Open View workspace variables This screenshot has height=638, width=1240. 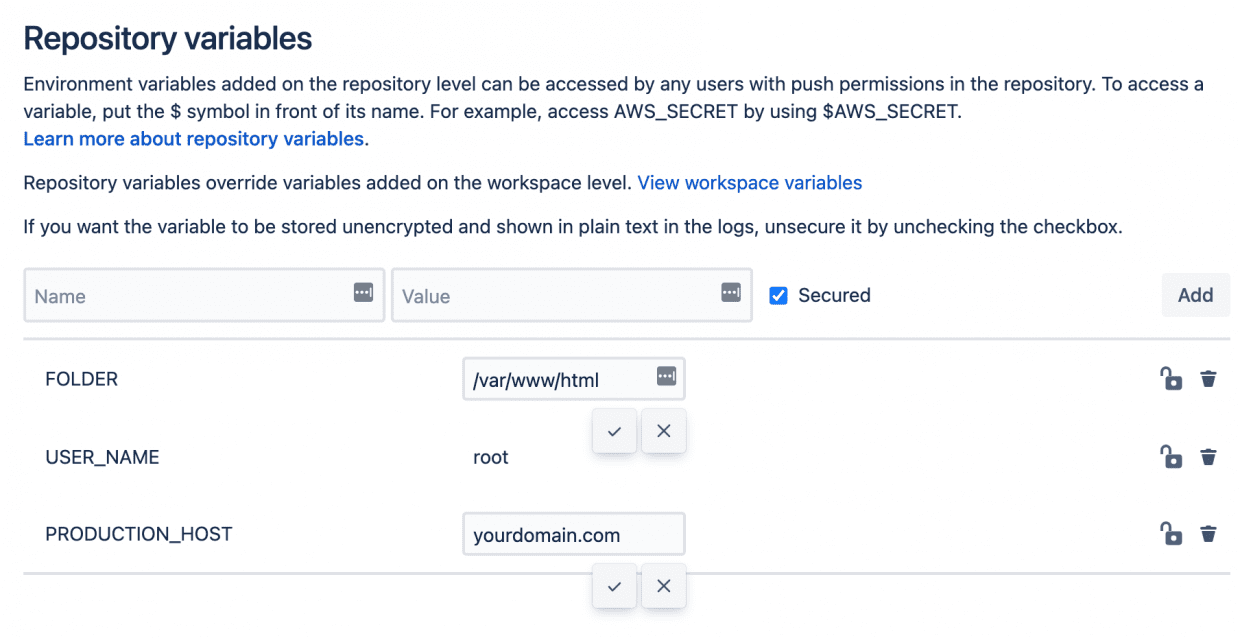click(x=749, y=182)
